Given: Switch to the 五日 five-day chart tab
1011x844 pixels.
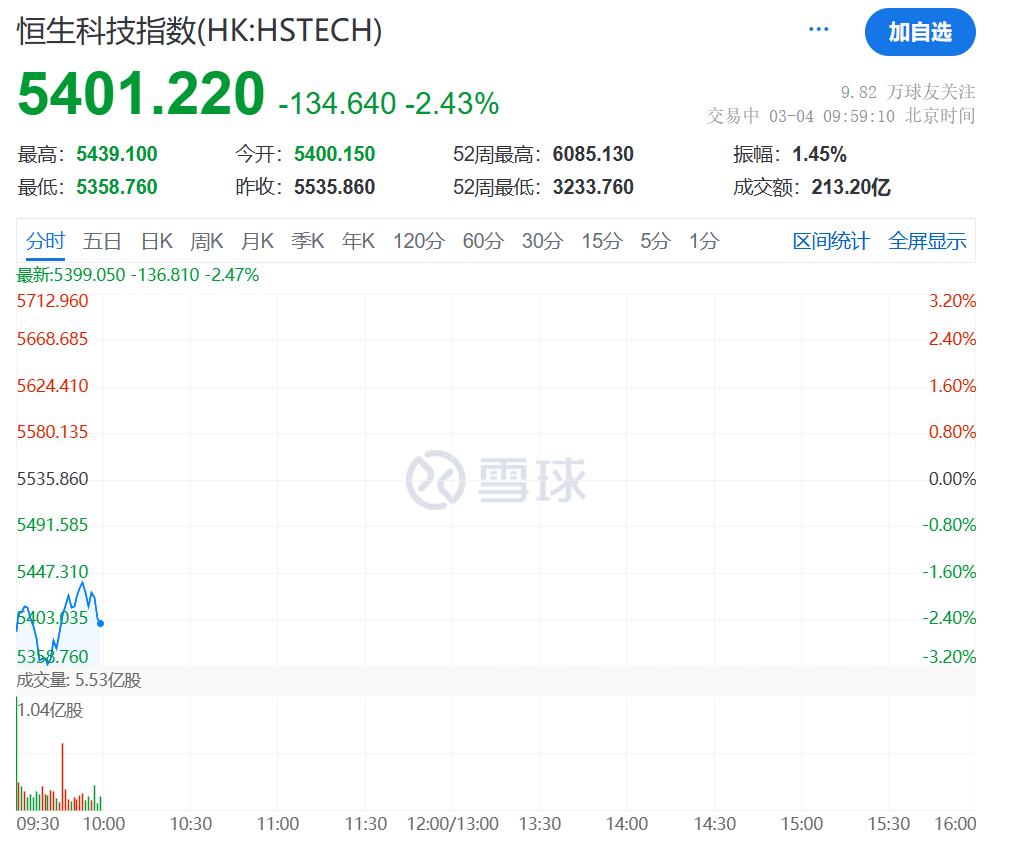Looking at the screenshot, I should click(x=102, y=241).
